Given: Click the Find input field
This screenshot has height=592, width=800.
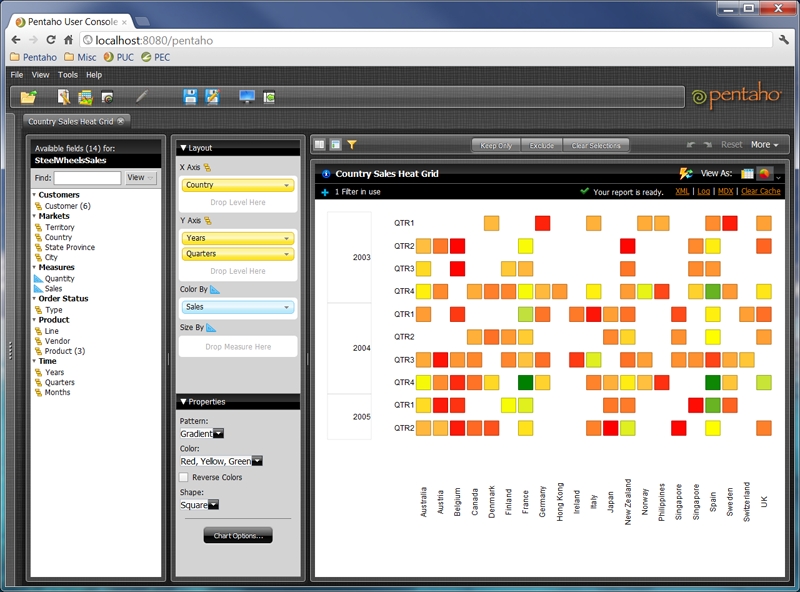Looking at the screenshot, I should click(x=87, y=178).
